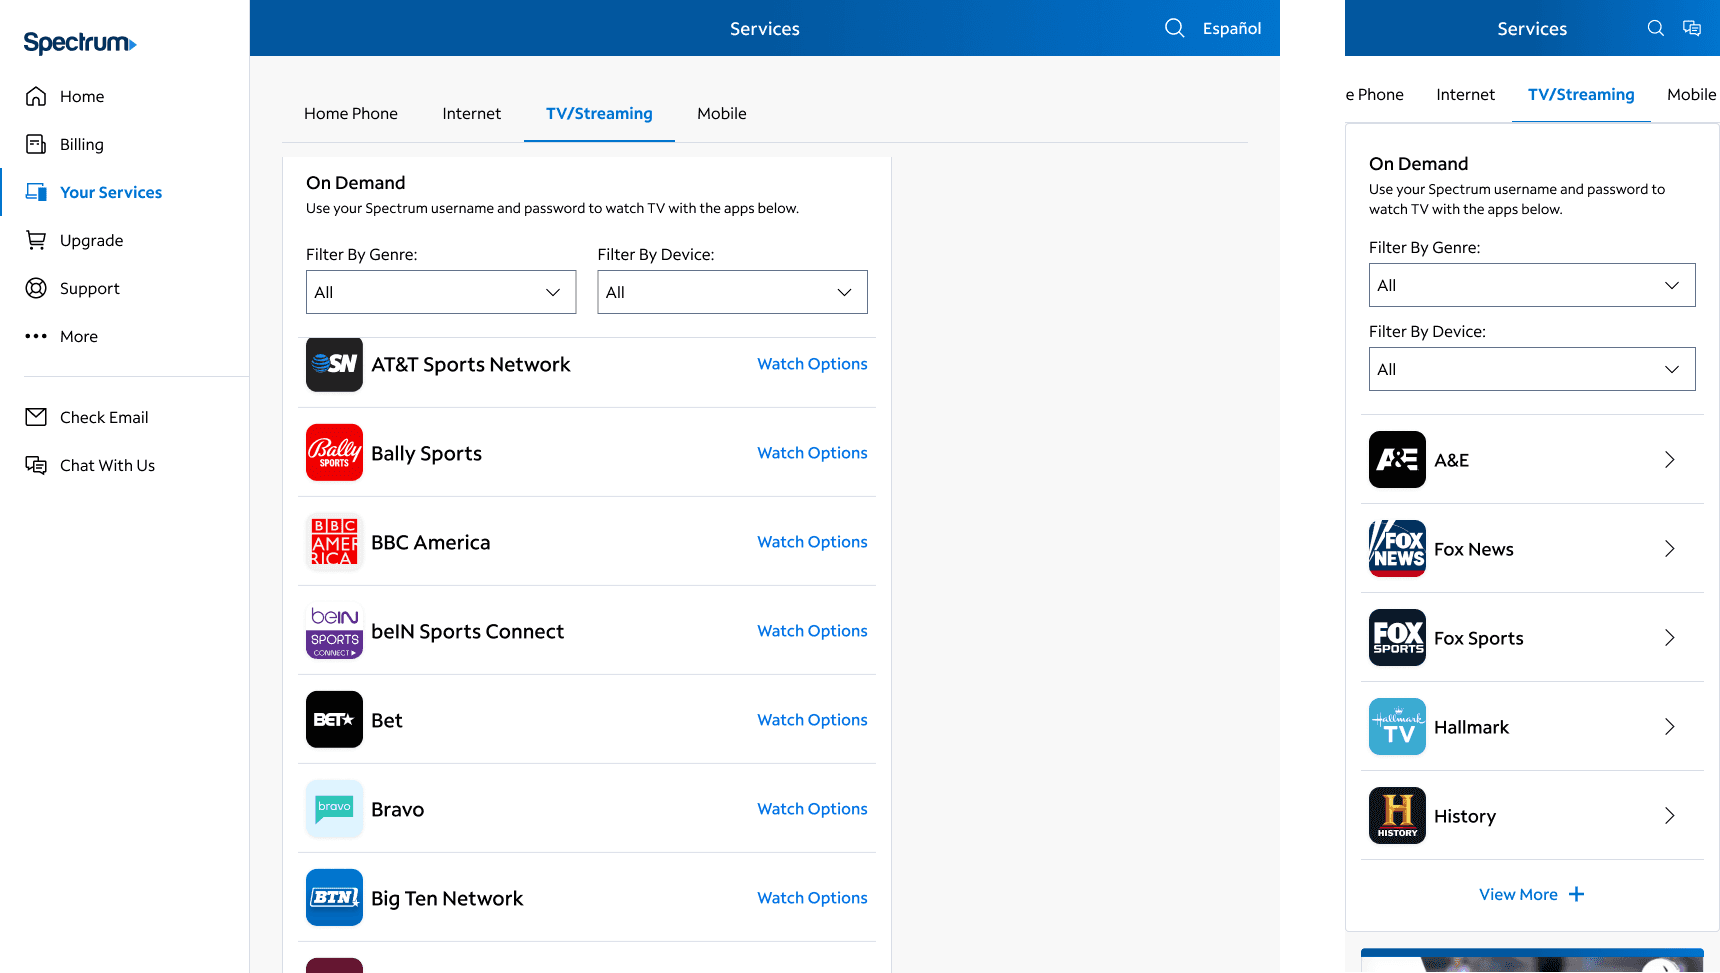This screenshot has height=973, width=1720.
Task: Expand History row chevron
Action: pyautogui.click(x=1669, y=816)
